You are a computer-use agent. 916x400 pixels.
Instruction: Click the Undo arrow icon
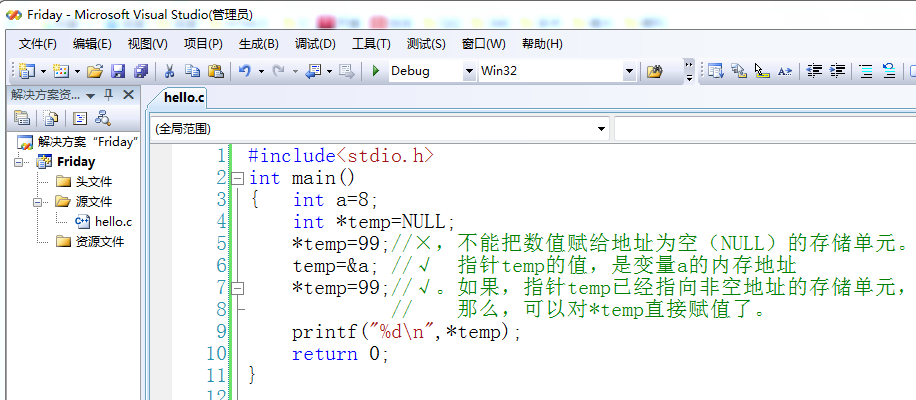pos(245,71)
